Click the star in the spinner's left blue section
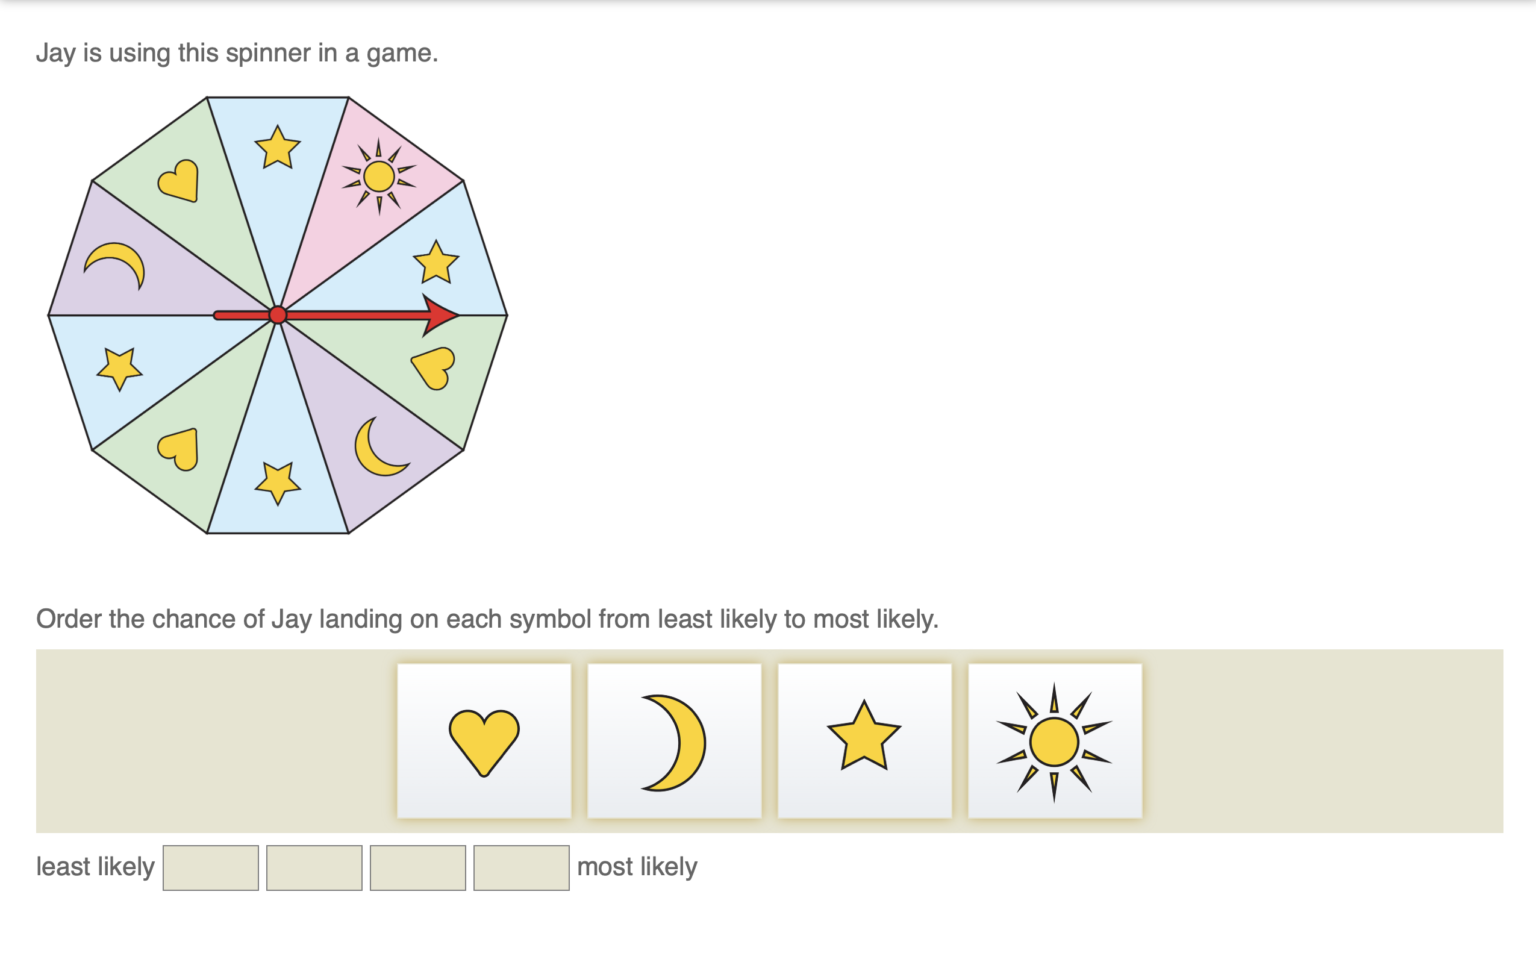This screenshot has width=1536, height=971. click(x=119, y=368)
